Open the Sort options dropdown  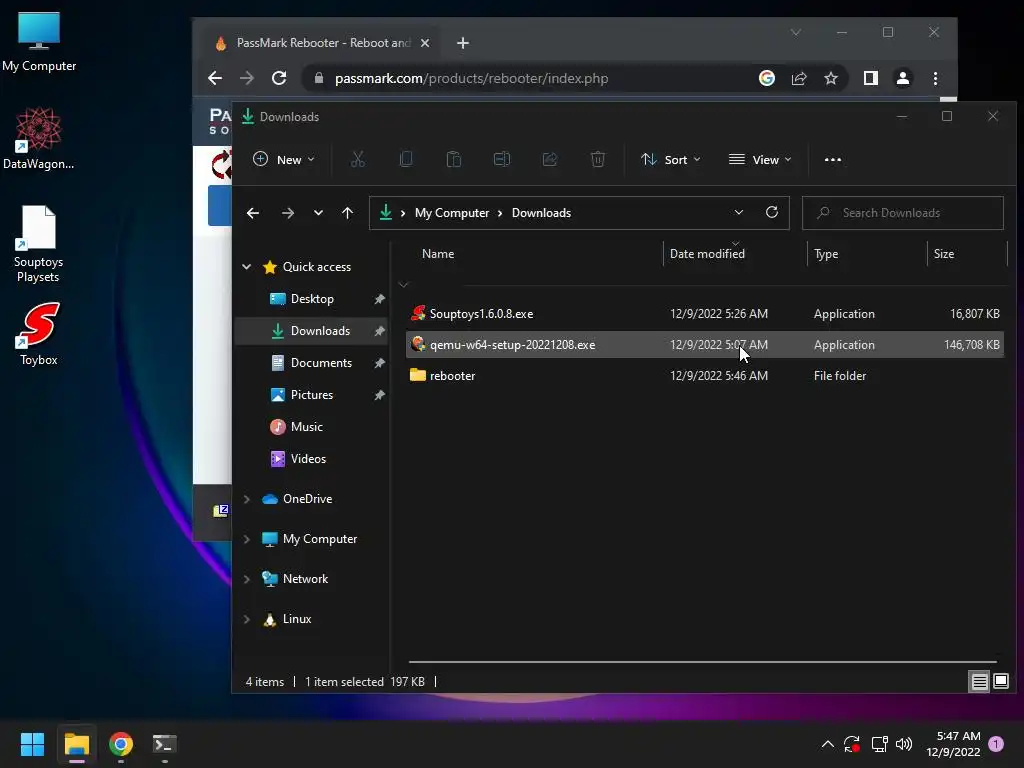click(670, 159)
